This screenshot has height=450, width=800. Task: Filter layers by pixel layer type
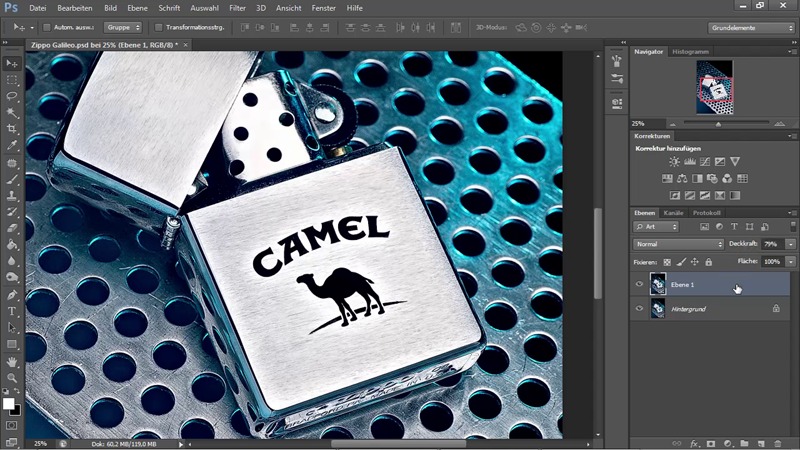click(705, 227)
